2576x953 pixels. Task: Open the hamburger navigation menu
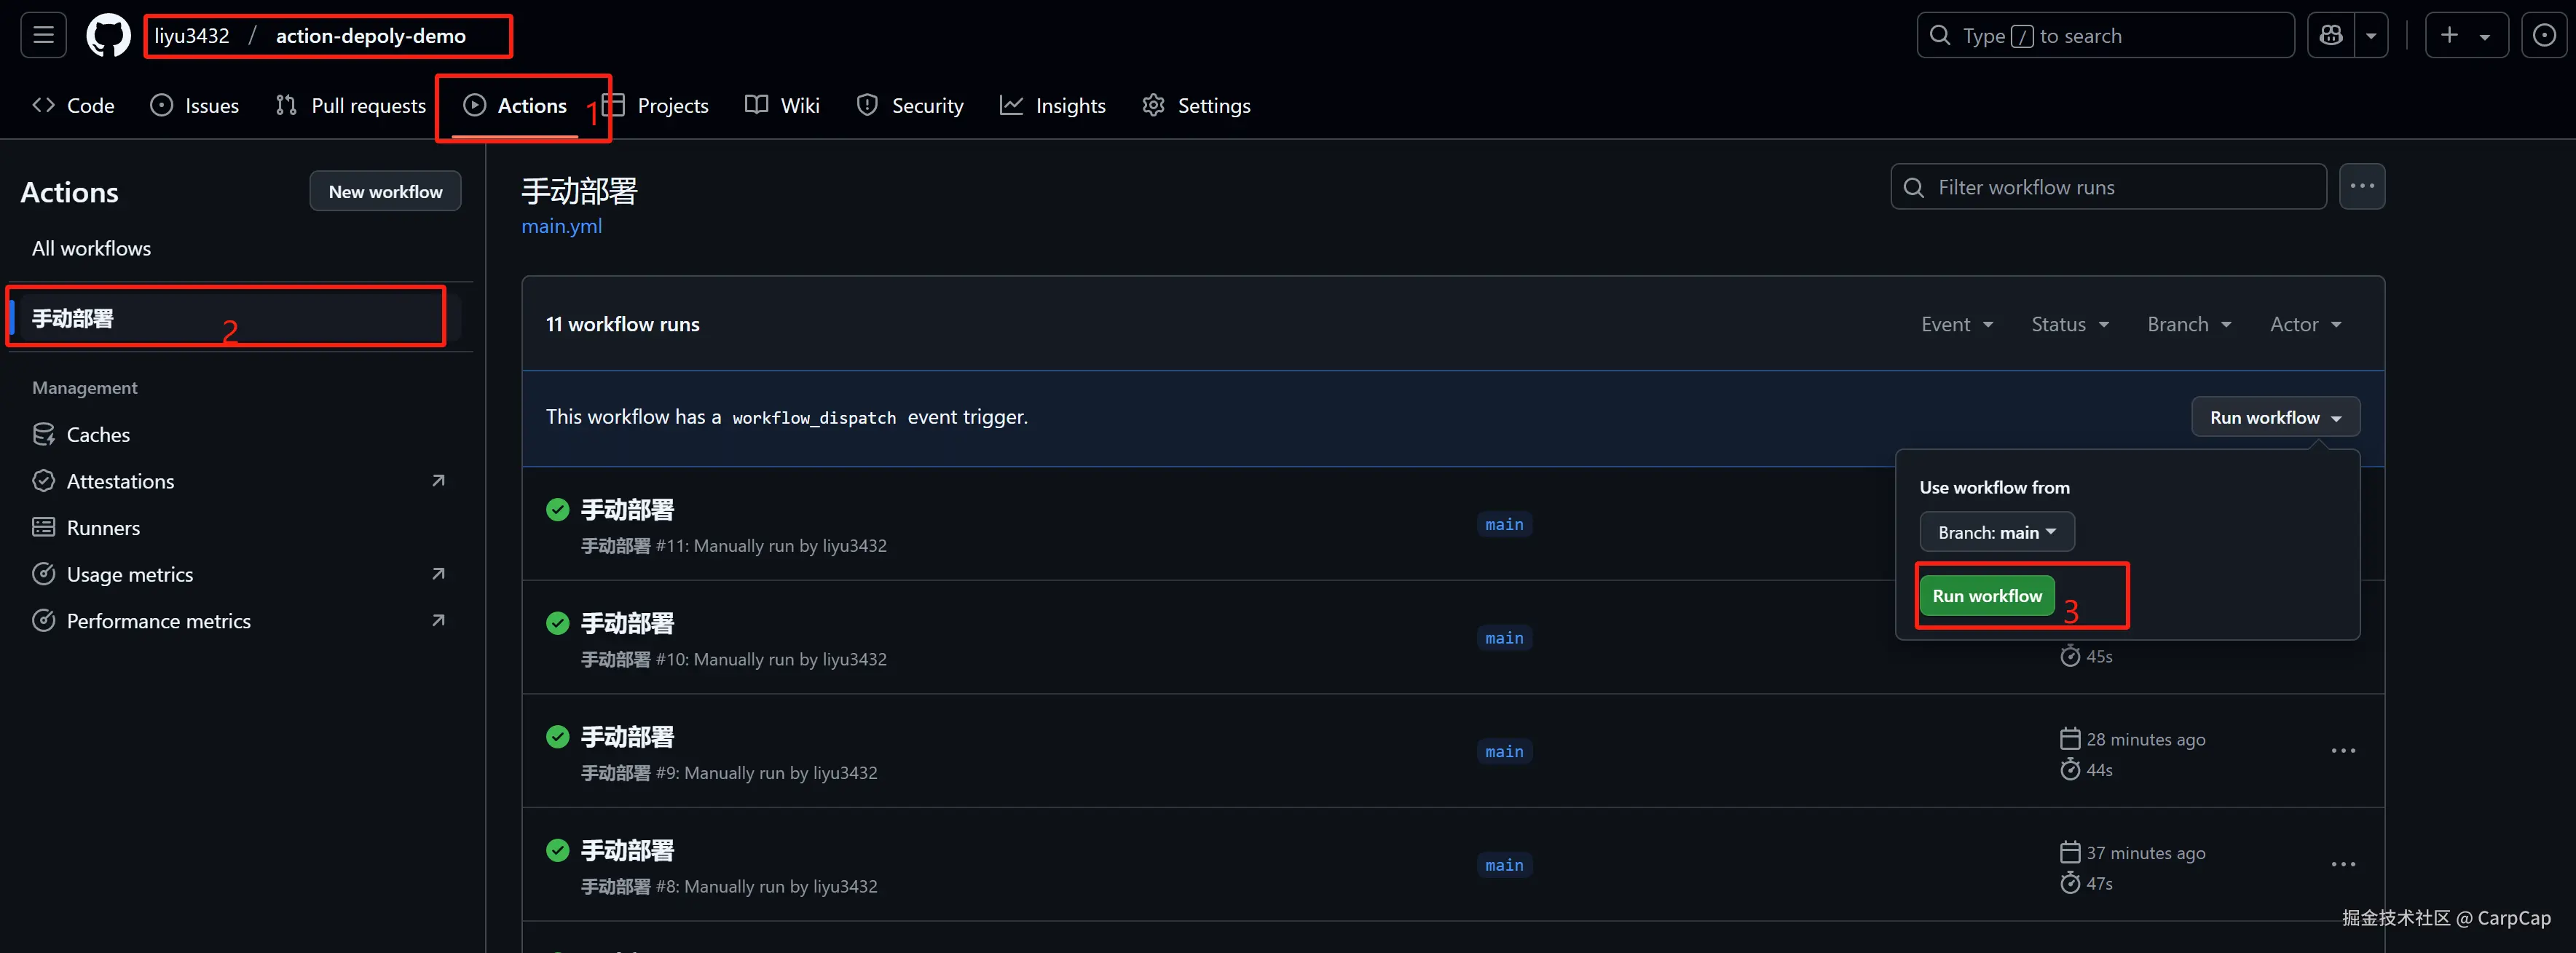(43, 36)
